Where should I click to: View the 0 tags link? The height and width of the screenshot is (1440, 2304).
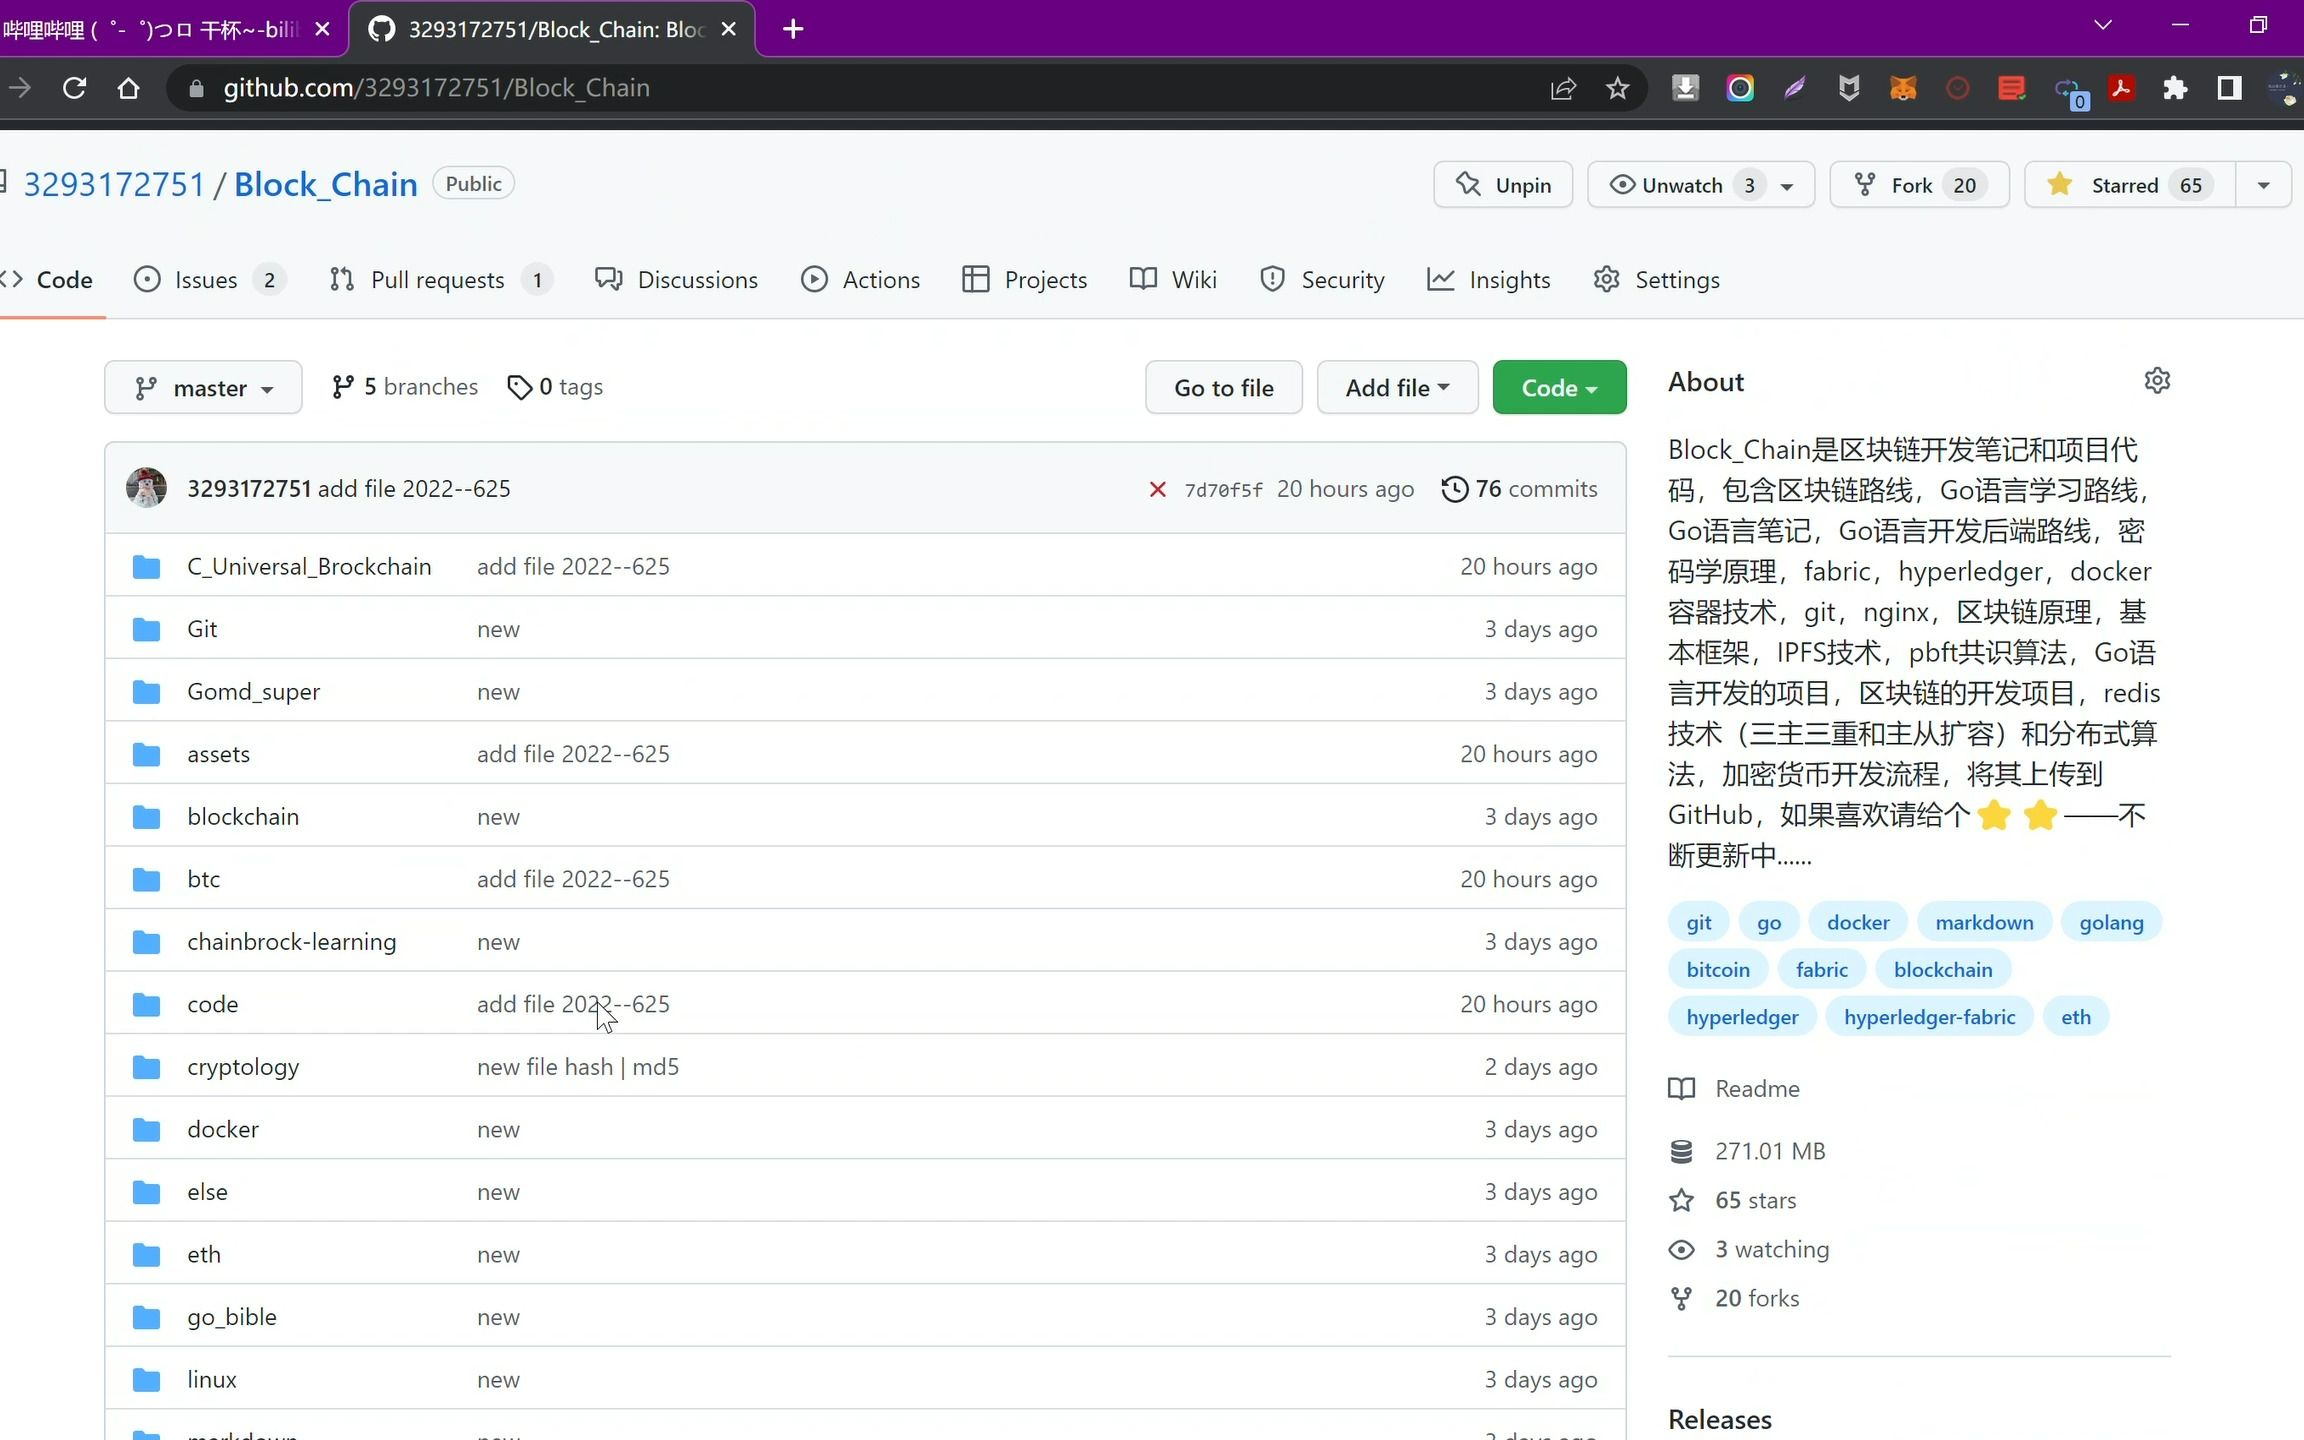pos(555,387)
